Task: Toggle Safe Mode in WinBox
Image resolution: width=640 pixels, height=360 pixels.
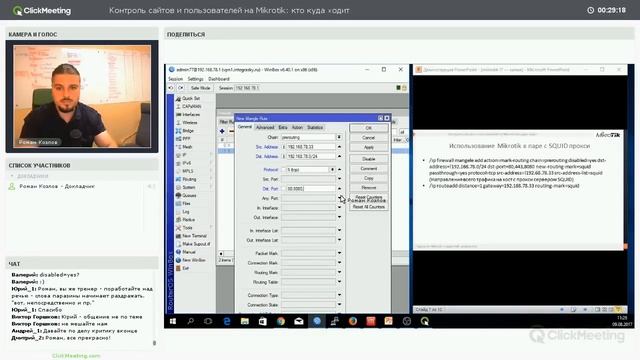Action: [200, 88]
